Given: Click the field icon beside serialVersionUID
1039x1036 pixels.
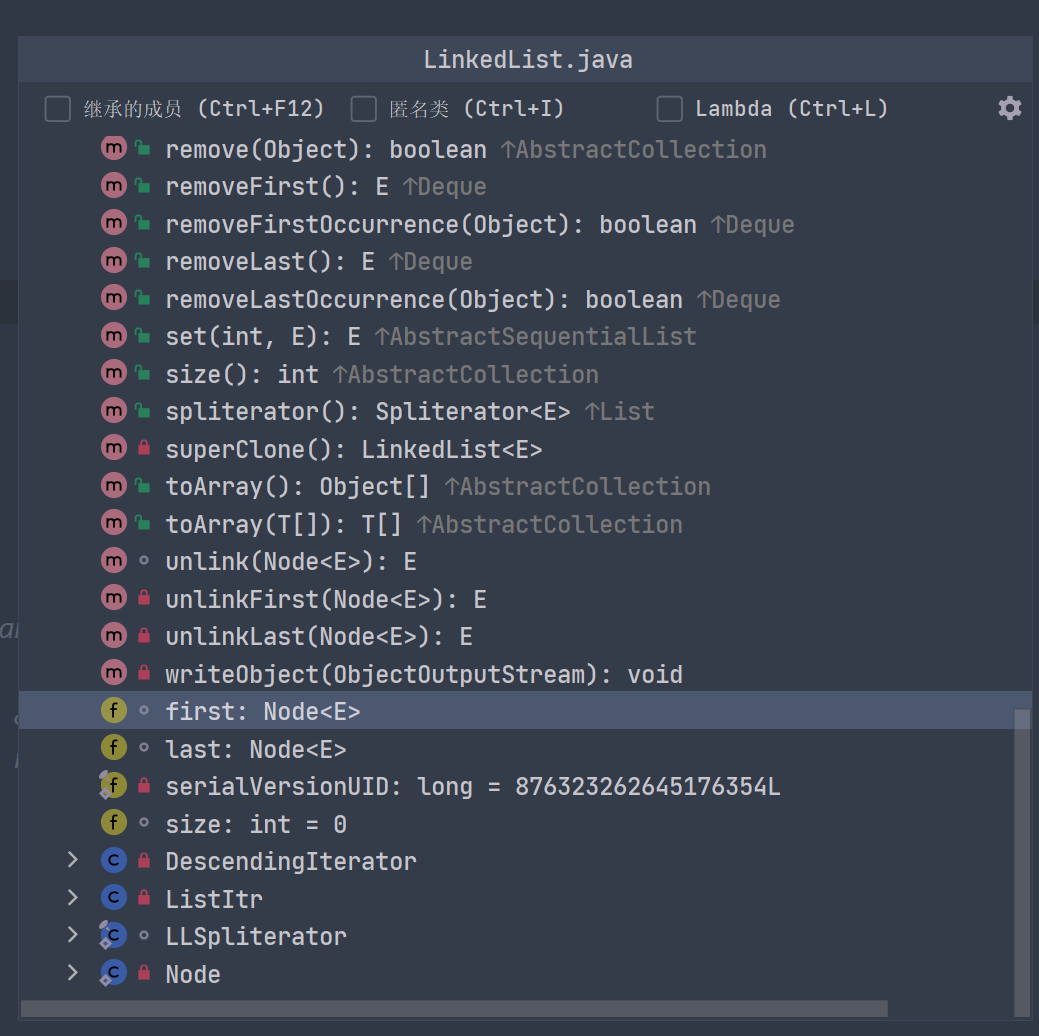Looking at the screenshot, I should [x=114, y=786].
